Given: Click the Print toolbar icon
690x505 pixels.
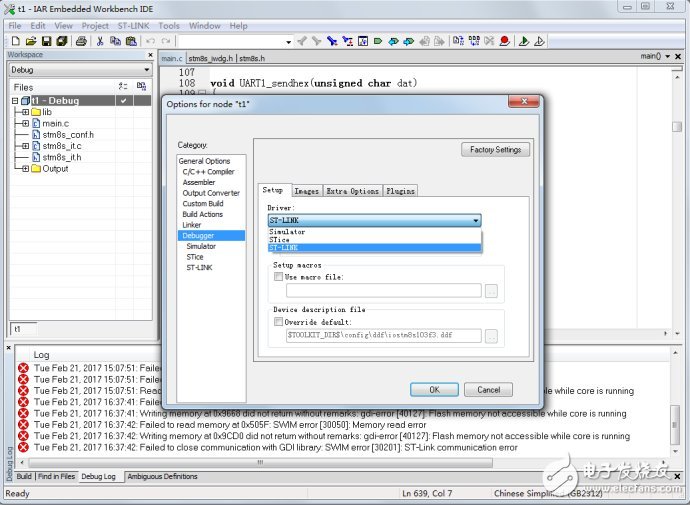Looking at the screenshot, I should (81, 41).
